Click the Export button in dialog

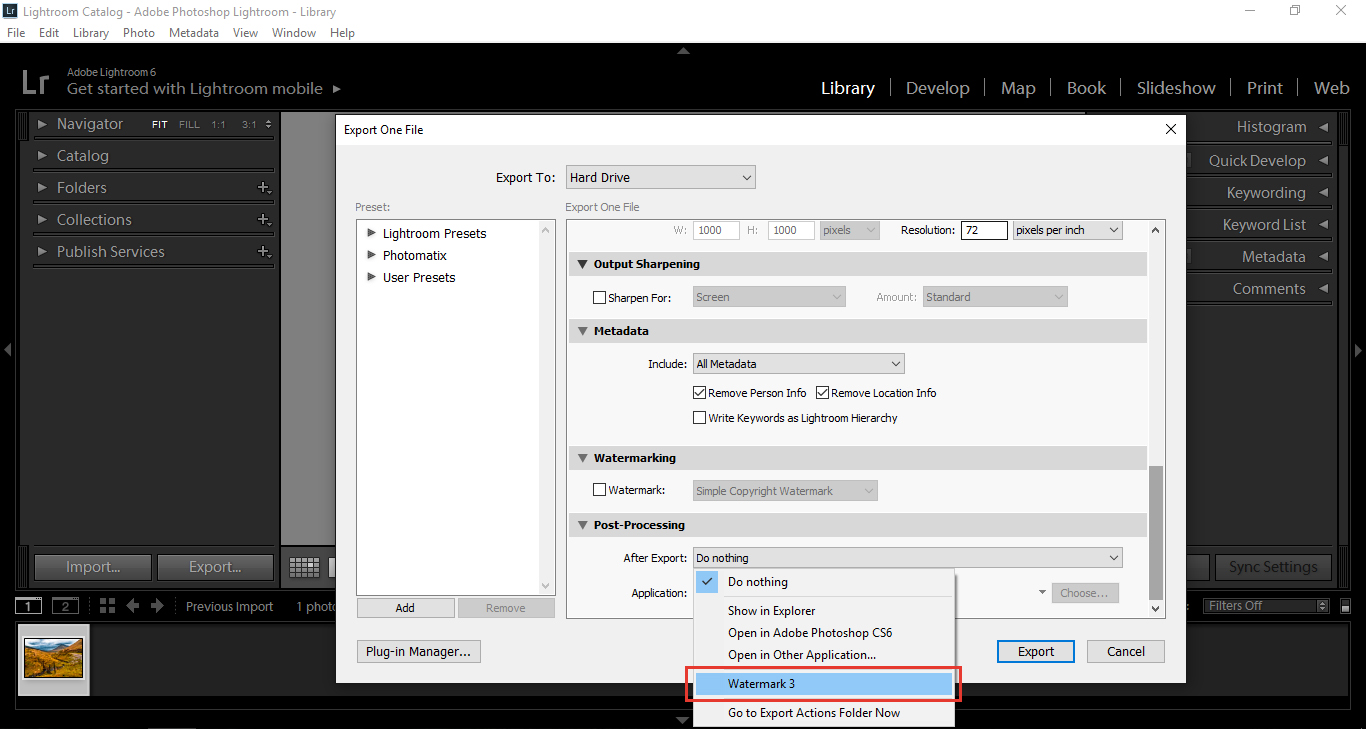point(1036,651)
